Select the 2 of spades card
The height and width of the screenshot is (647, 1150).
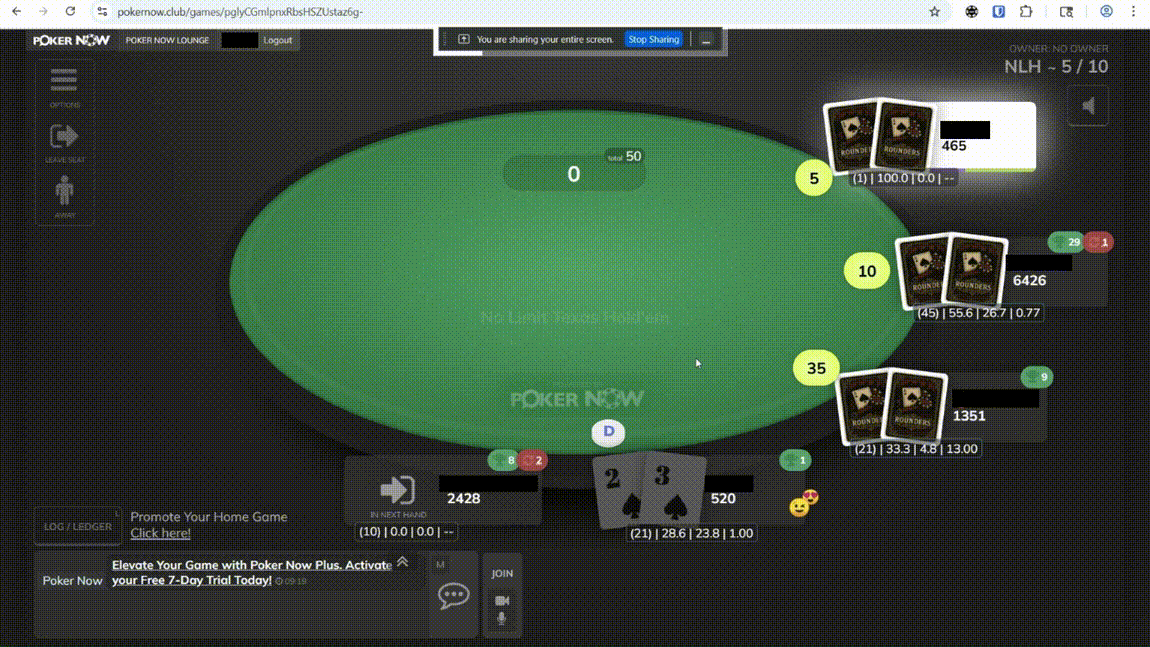(x=618, y=490)
